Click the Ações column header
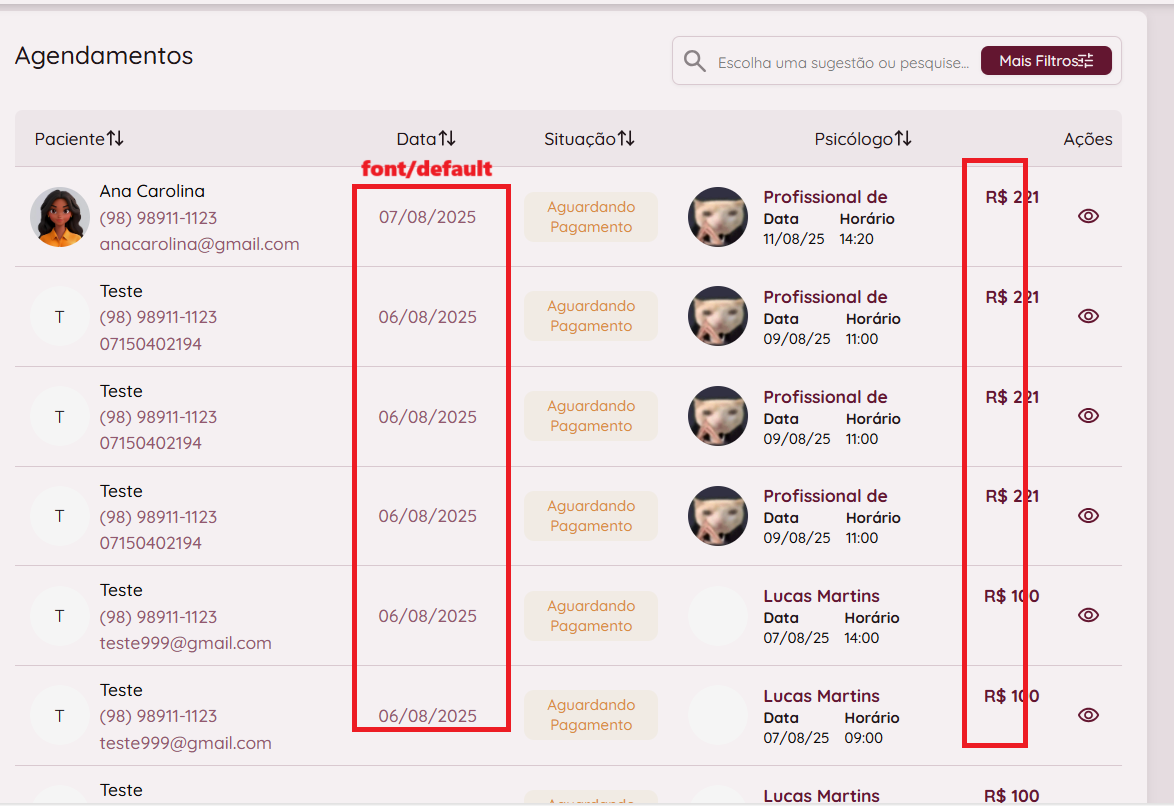Viewport: 1174px width, 806px height. tap(1088, 139)
